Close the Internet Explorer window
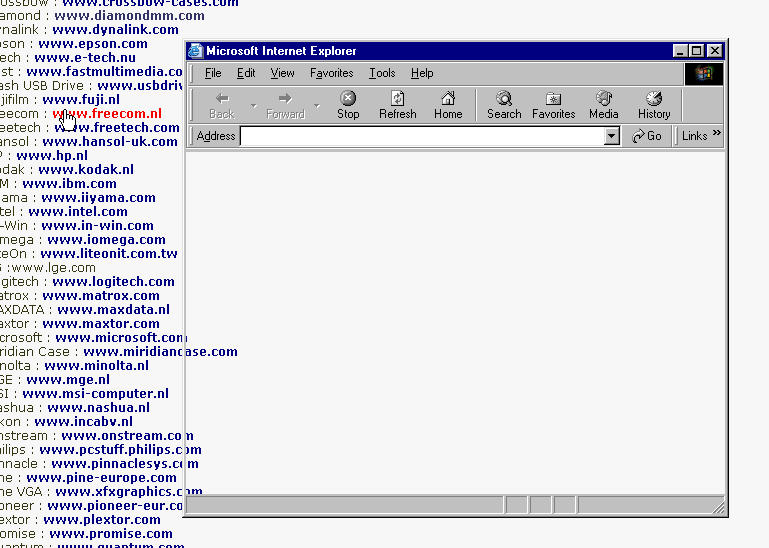This screenshot has height=548, width=769. (715, 51)
